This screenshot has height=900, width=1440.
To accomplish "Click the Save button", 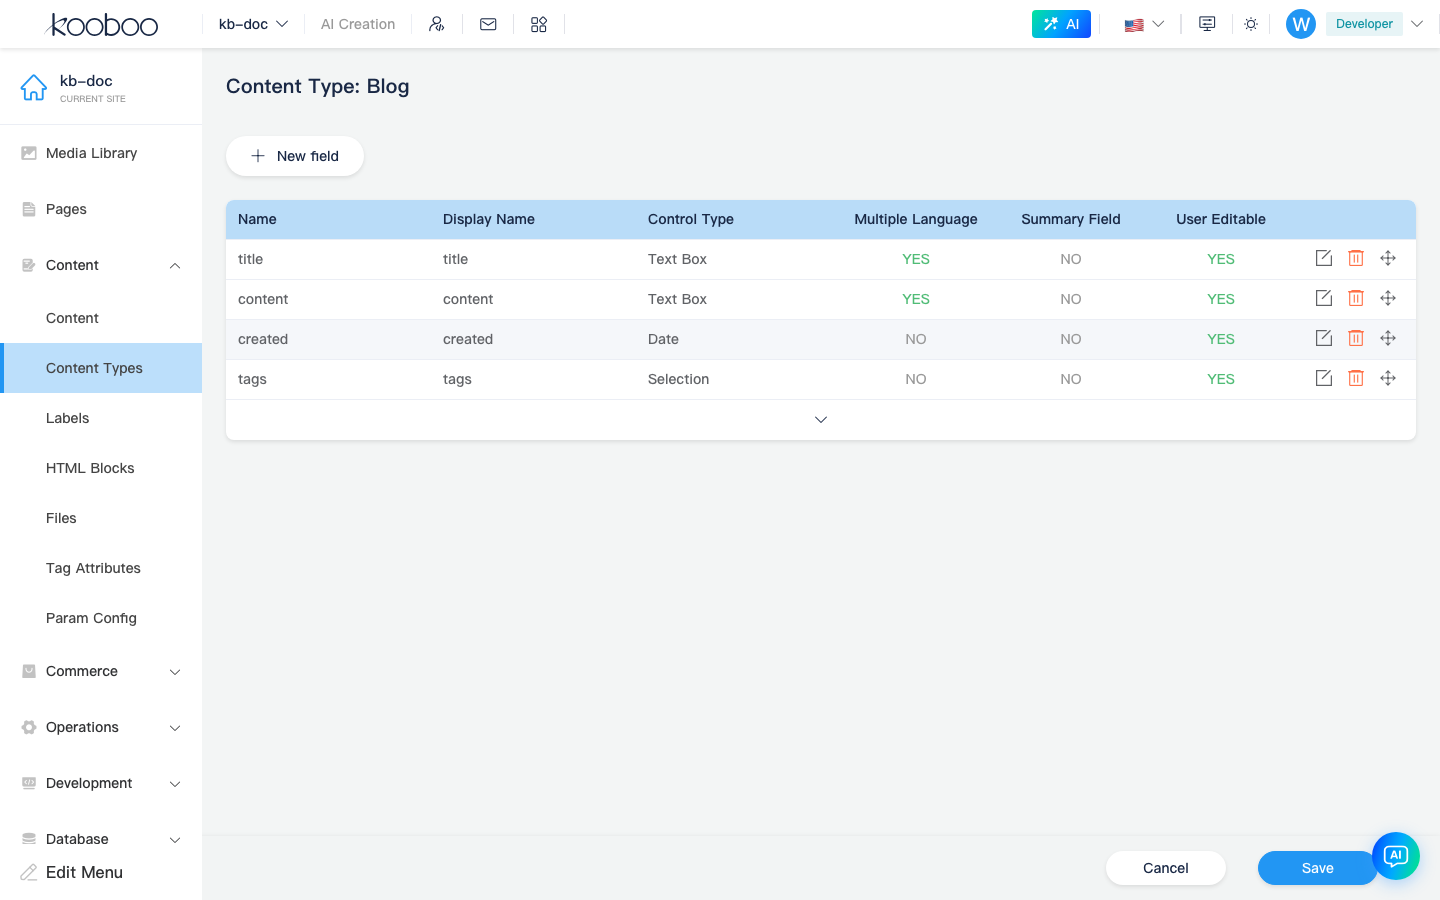I will pos(1317,868).
